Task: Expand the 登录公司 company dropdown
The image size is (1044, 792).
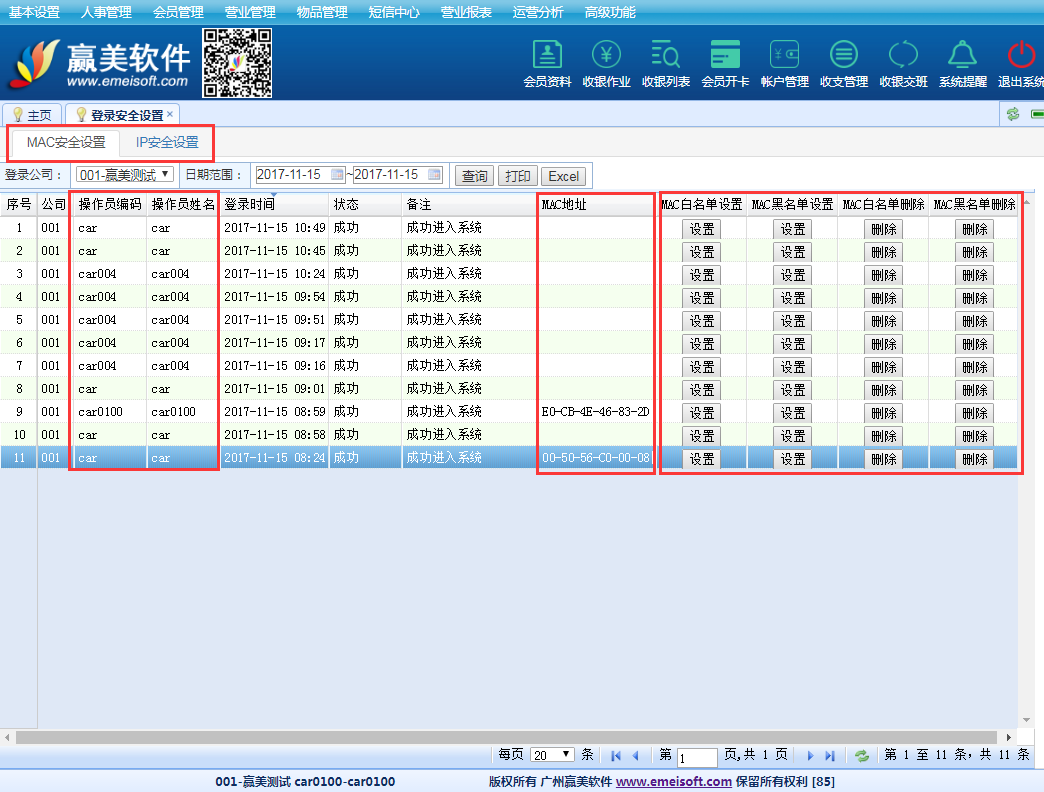Action: 165,175
